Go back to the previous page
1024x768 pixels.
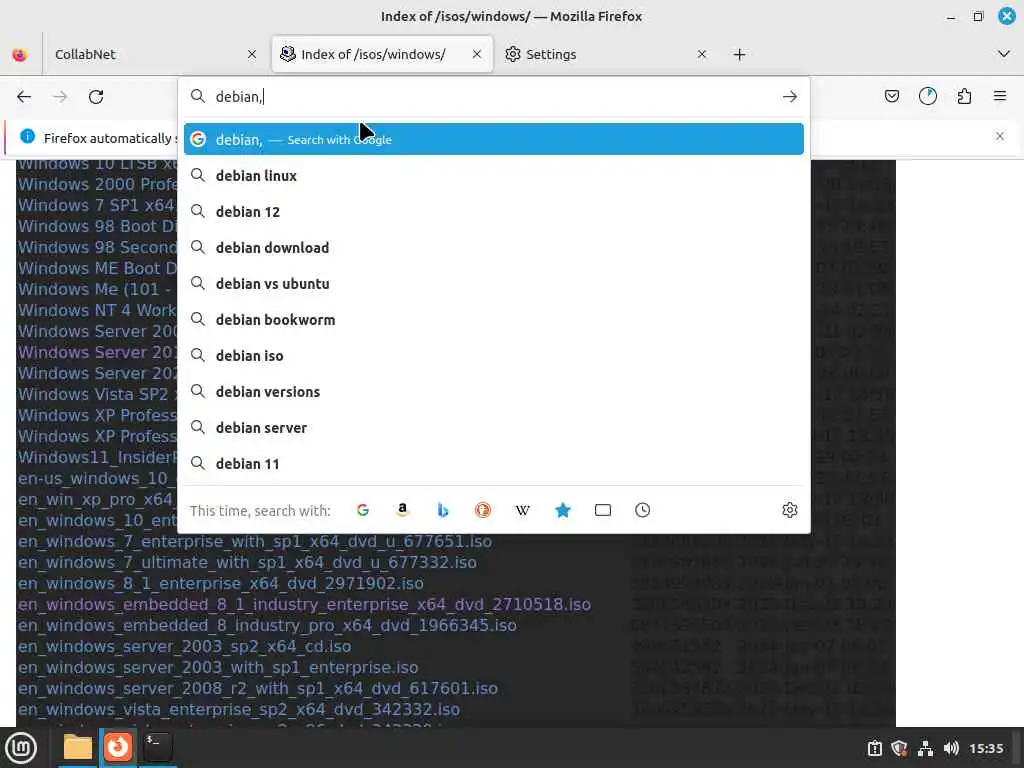(24, 97)
